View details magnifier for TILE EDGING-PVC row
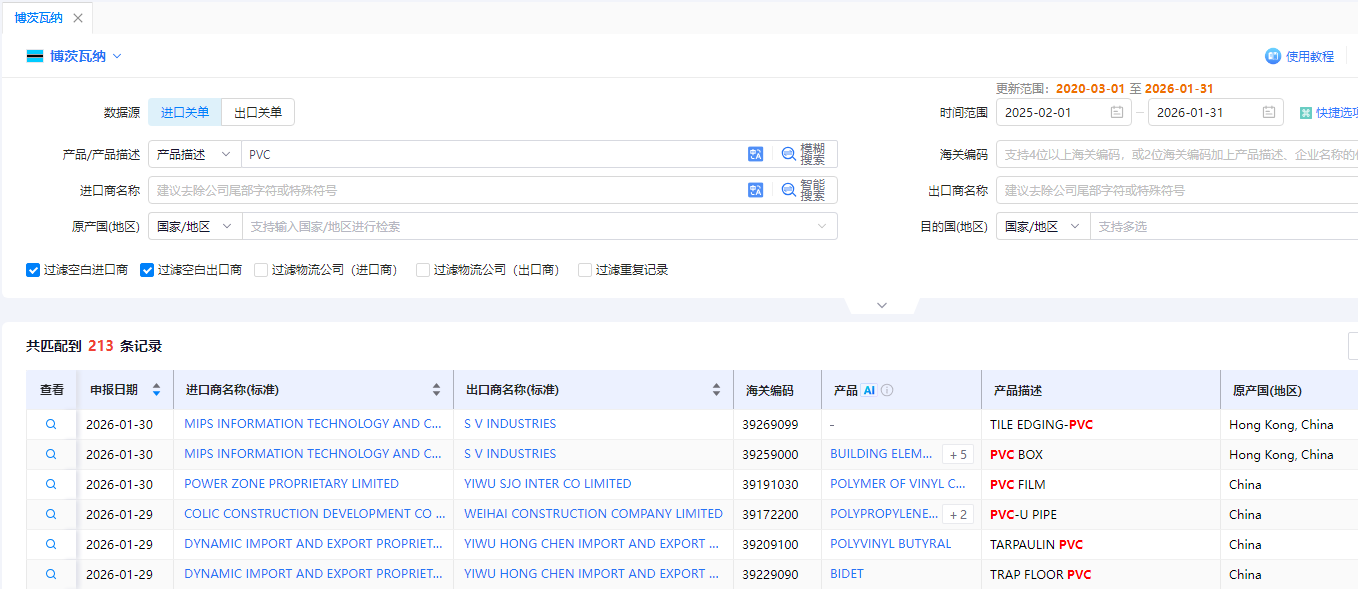The width and height of the screenshot is (1358, 589). 51,424
